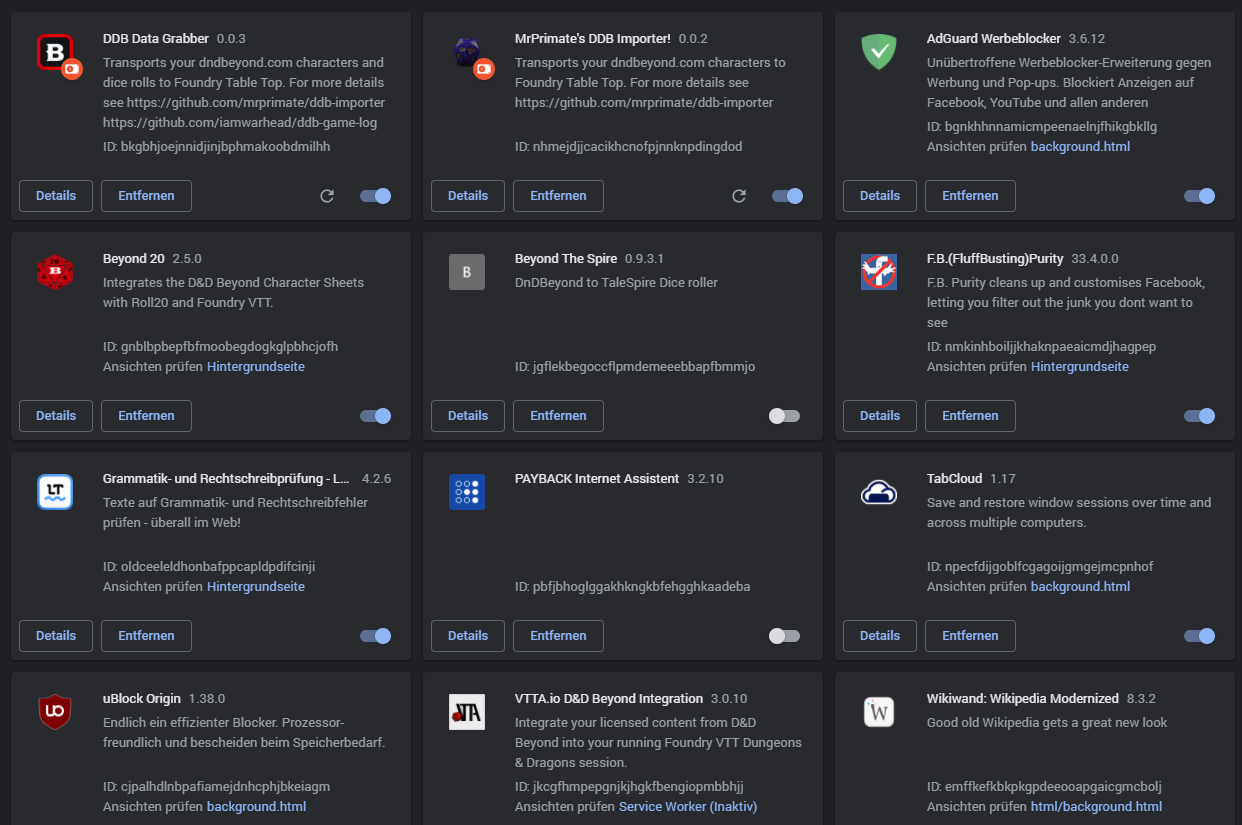Click the VTTA.io extension icon
The height and width of the screenshot is (825, 1242).
(x=467, y=712)
